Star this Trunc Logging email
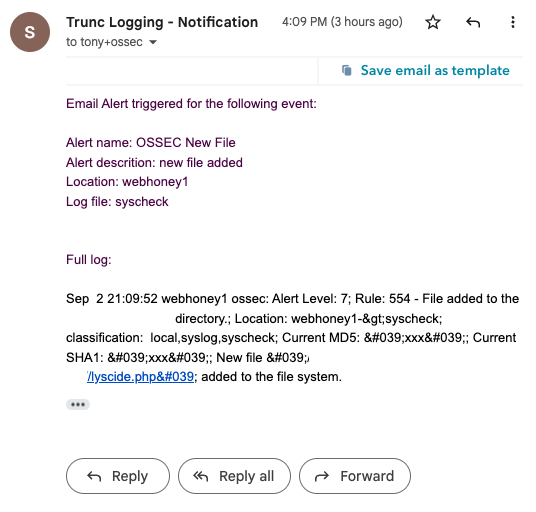The width and height of the screenshot is (536, 512). click(433, 22)
